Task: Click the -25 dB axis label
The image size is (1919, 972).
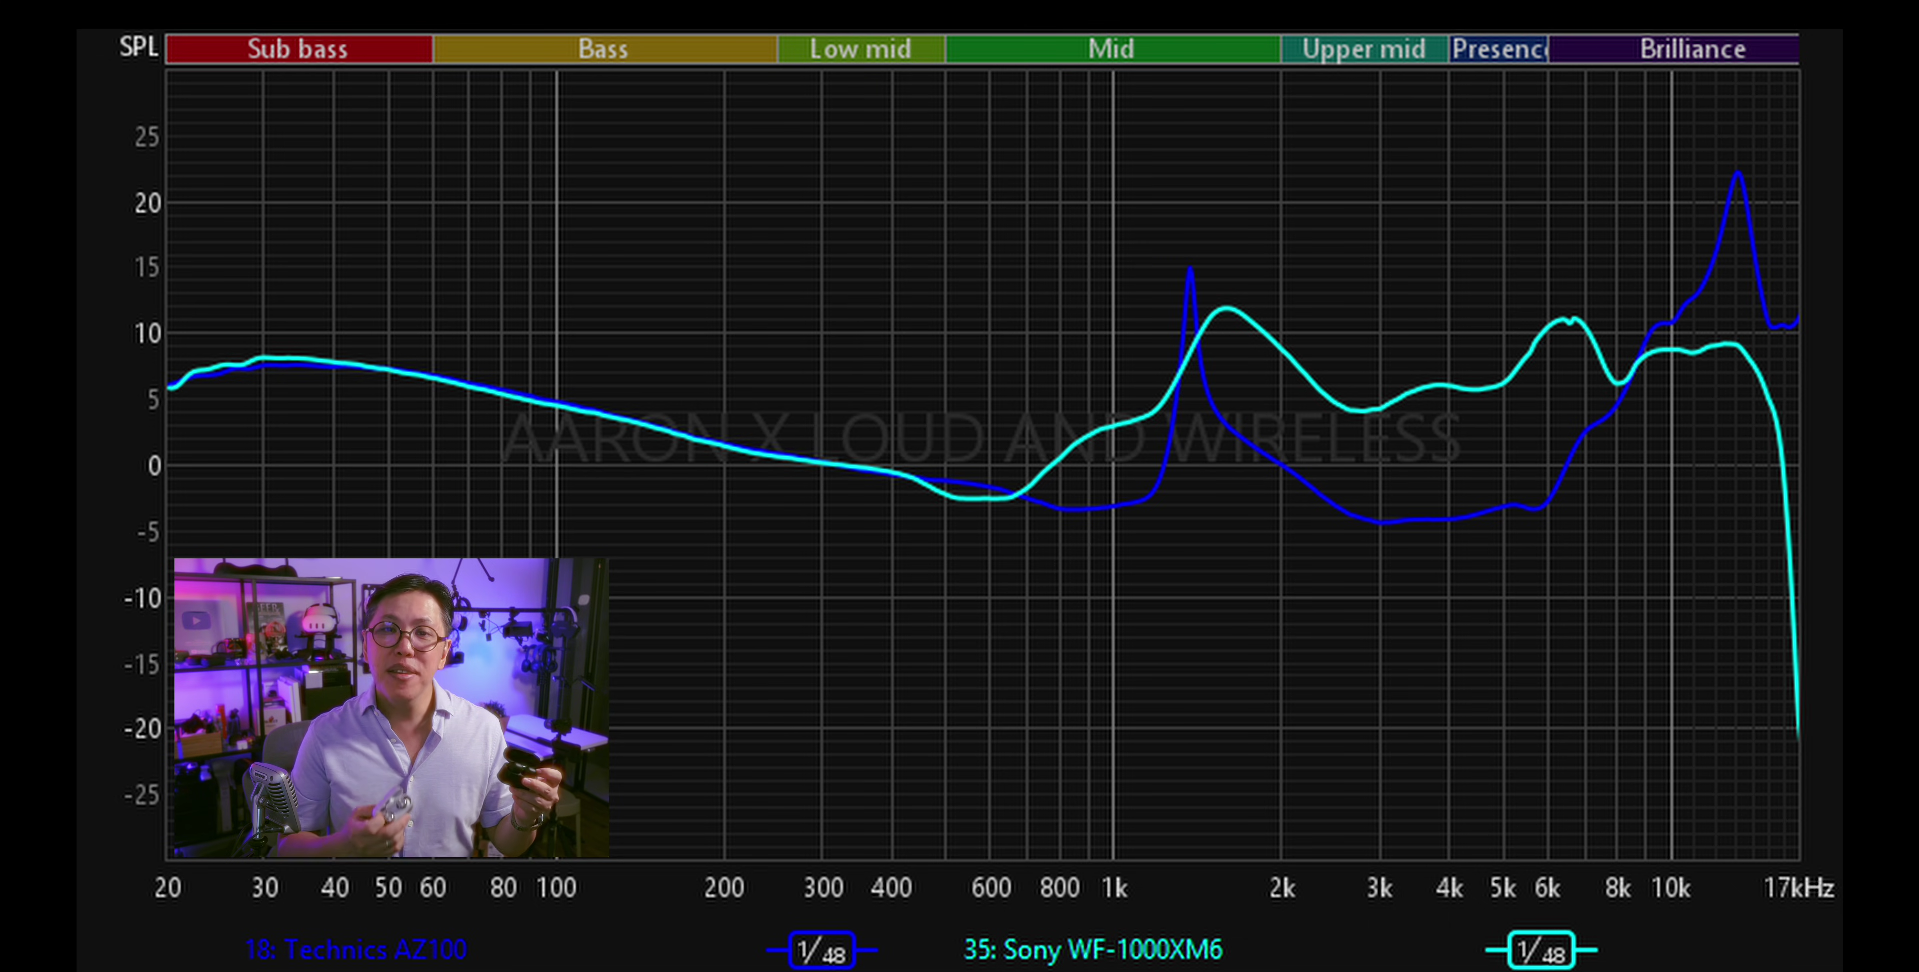Action: 142,795
